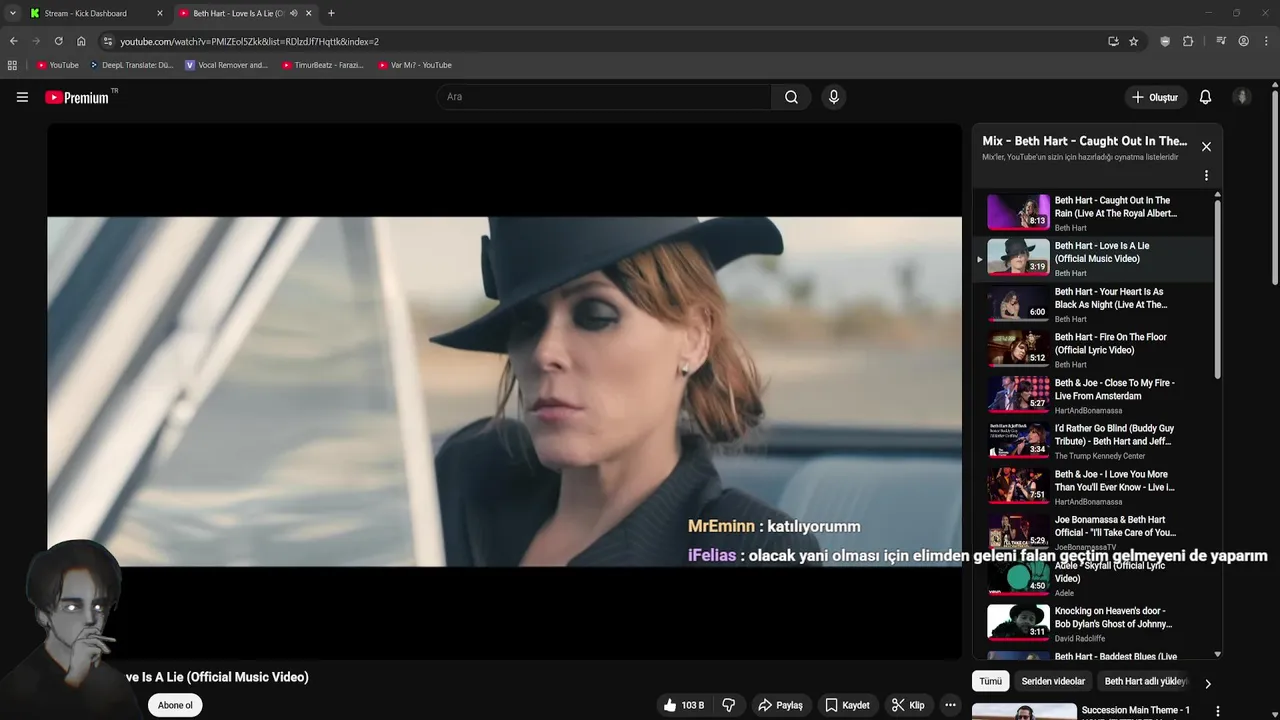This screenshot has height=720, width=1280.
Task: Open the shield extension icon
Action: point(1165,41)
